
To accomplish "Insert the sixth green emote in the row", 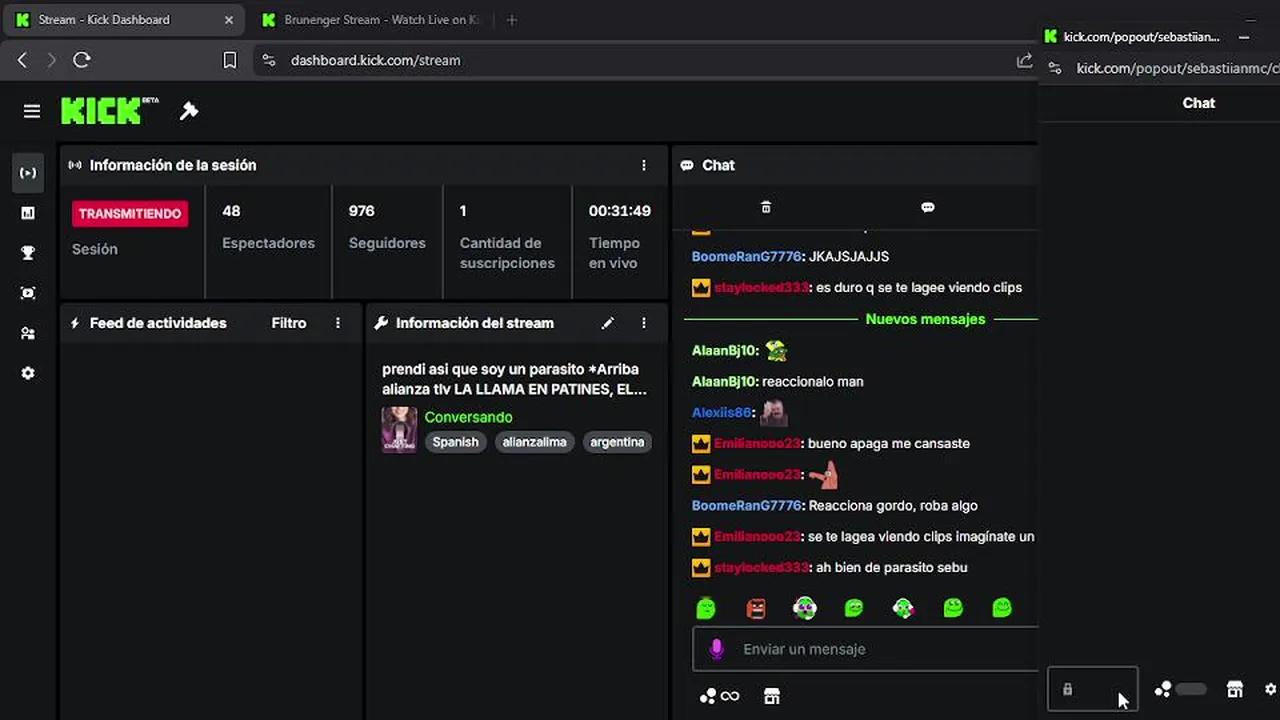I will [x=953, y=607].
